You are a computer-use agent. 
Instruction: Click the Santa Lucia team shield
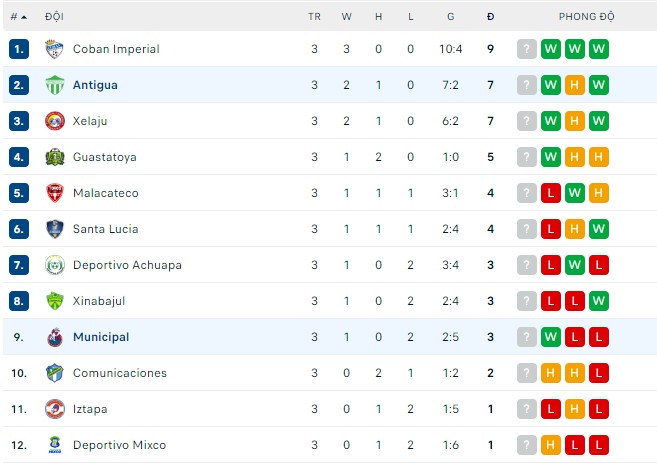(x=54, y=229)
